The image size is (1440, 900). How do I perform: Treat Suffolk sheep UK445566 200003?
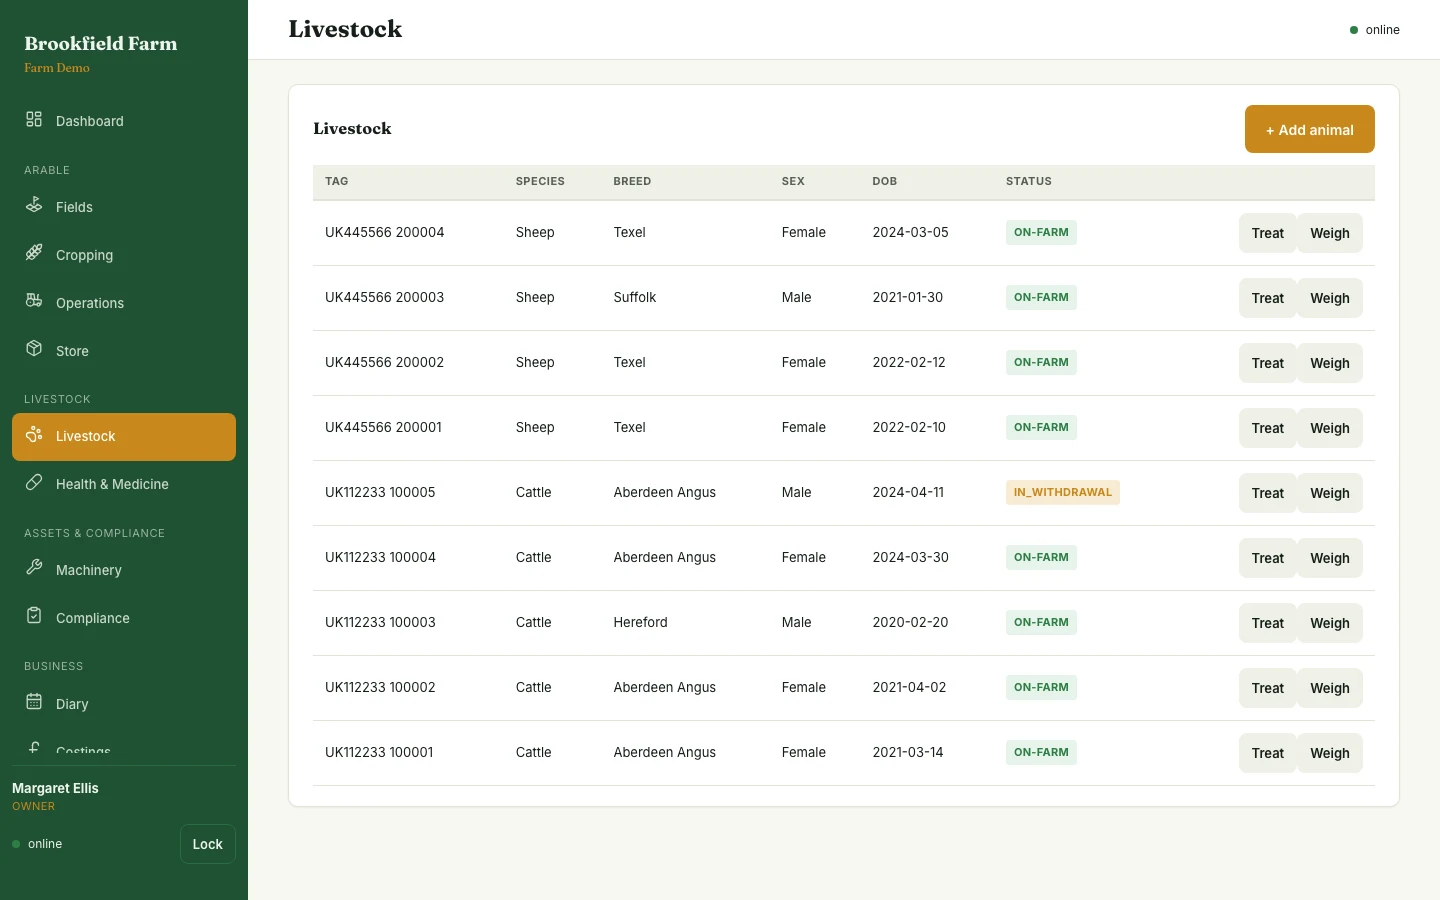[x=1267, y=298]
